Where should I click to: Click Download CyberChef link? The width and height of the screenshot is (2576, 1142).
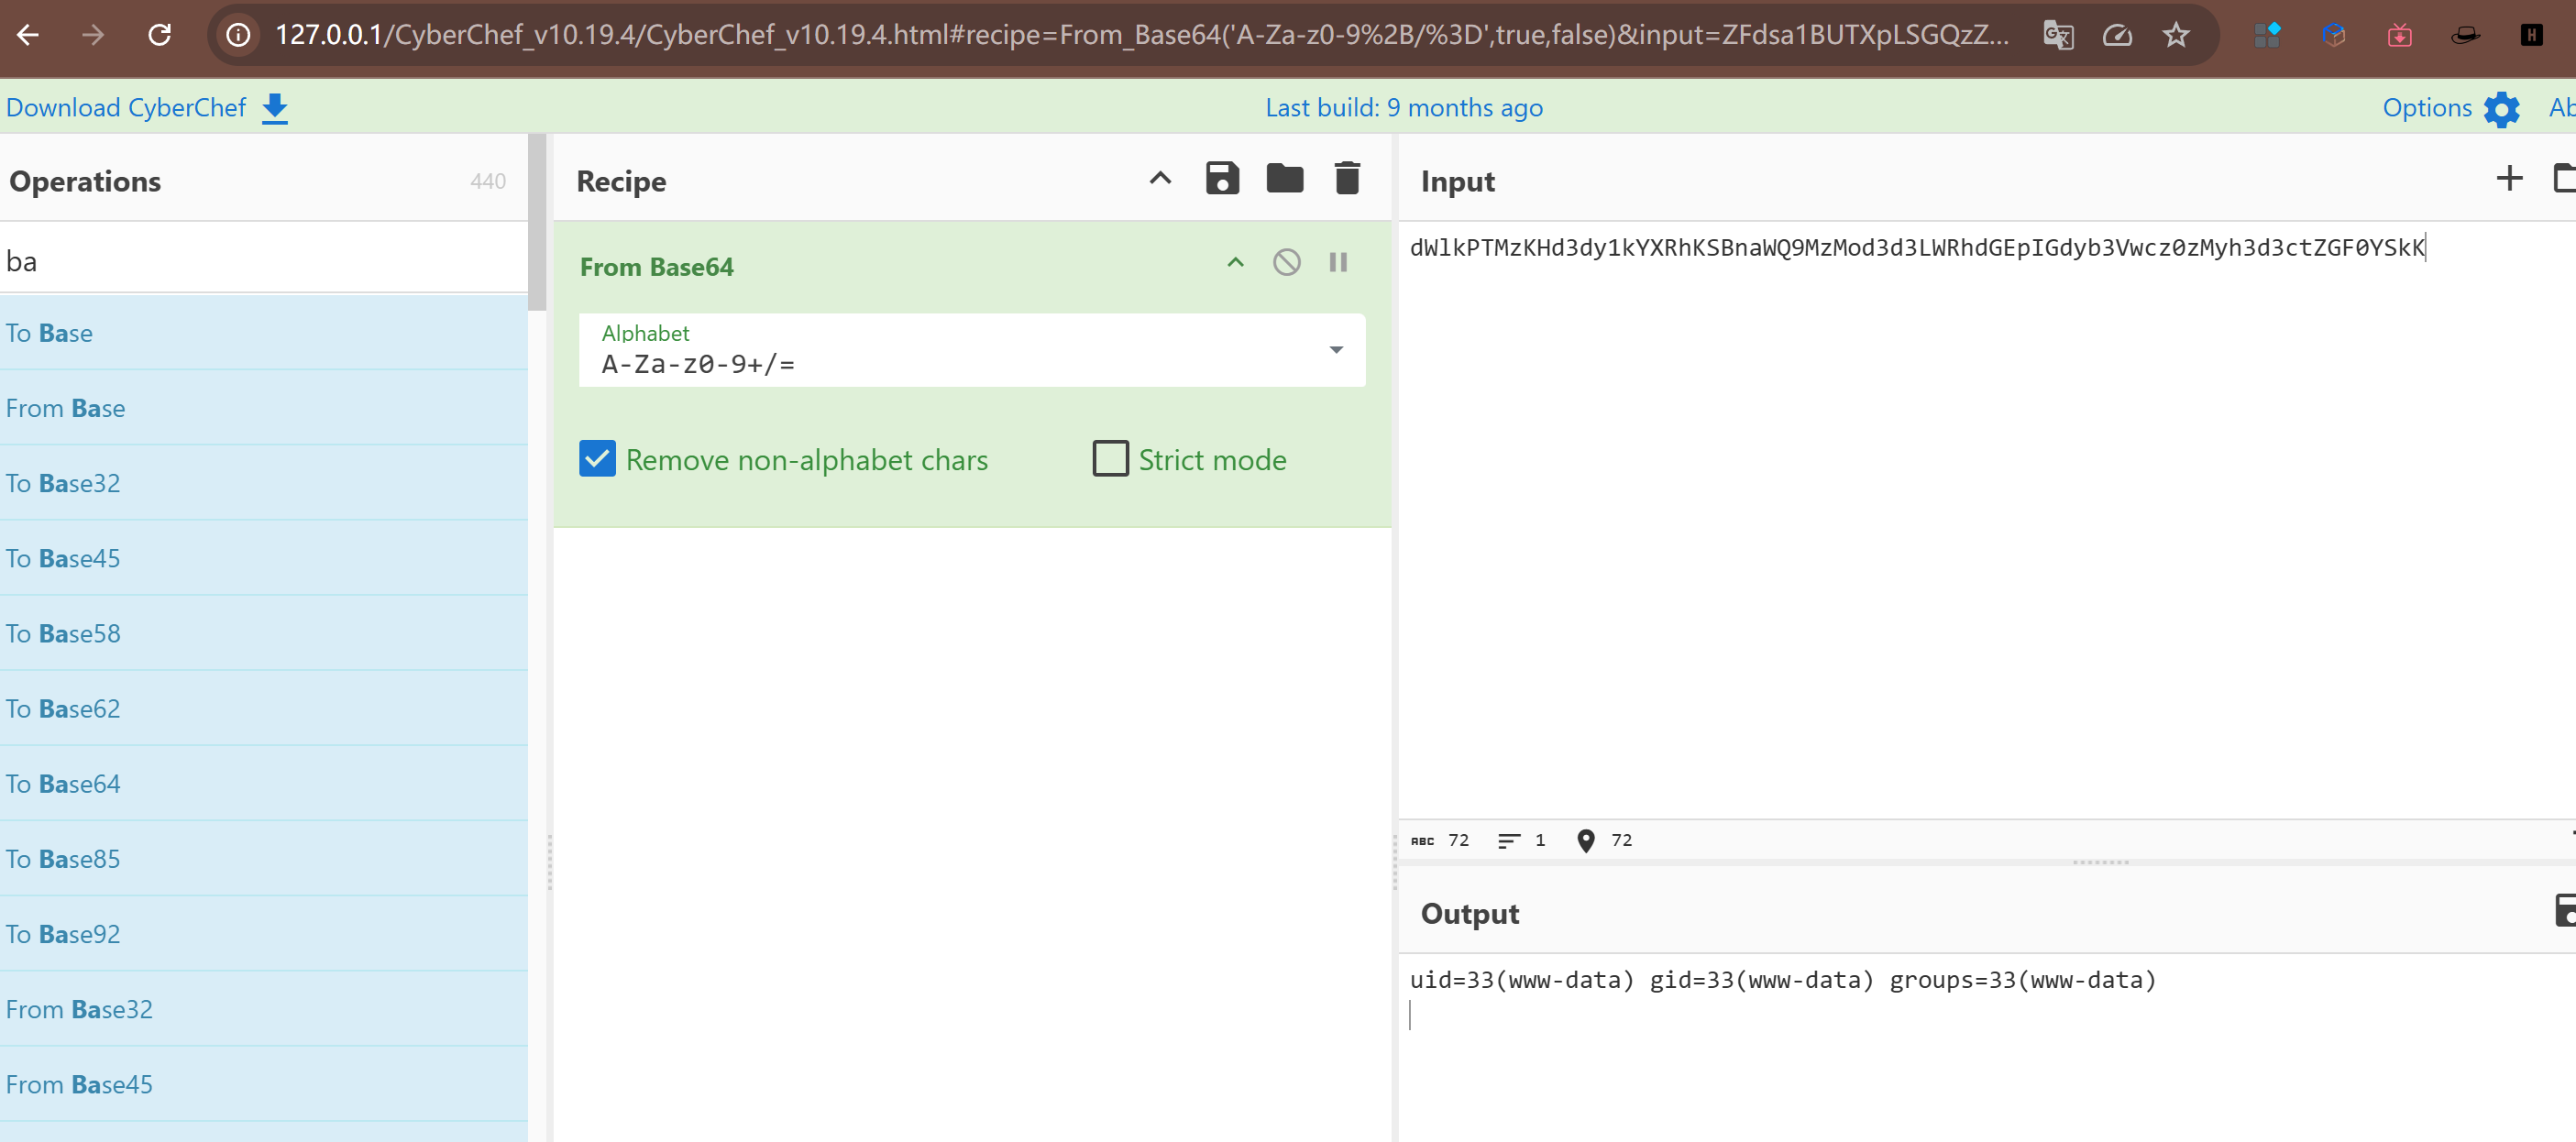pyautogui.click(x=126, y=108)
